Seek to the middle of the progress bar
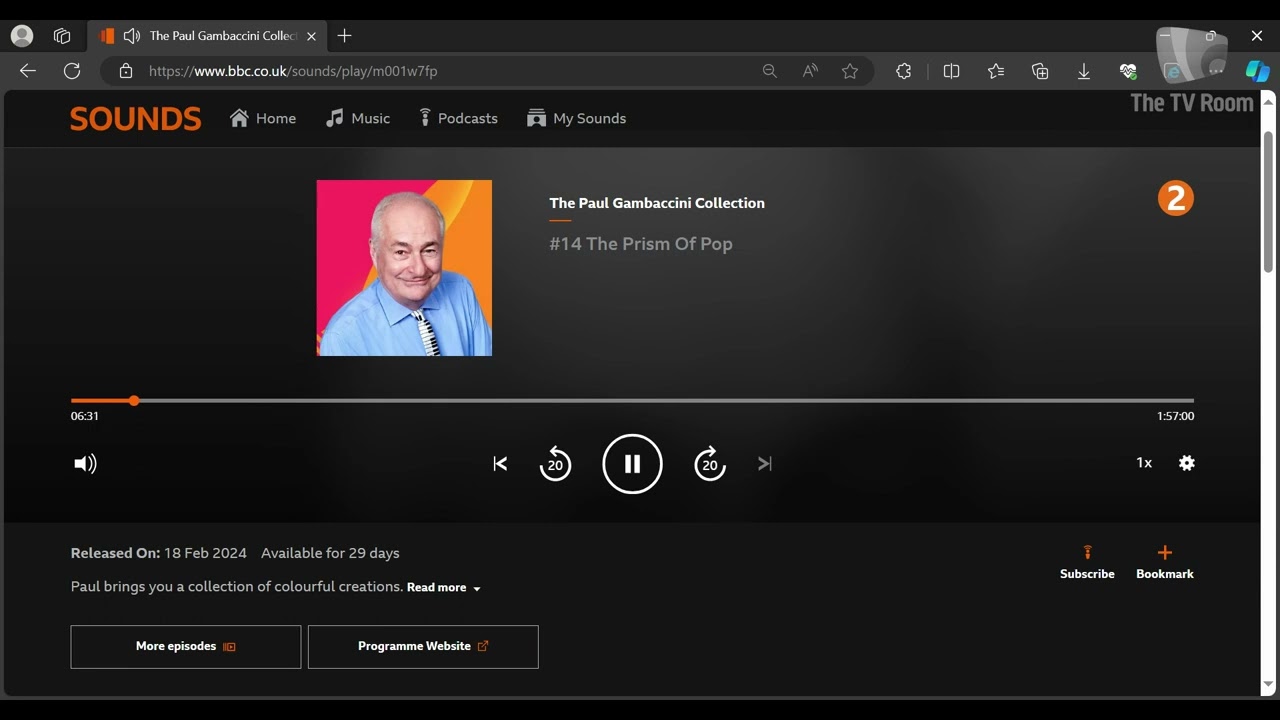The width and height of the screenshot is (1280, 720). pos(632,401)
